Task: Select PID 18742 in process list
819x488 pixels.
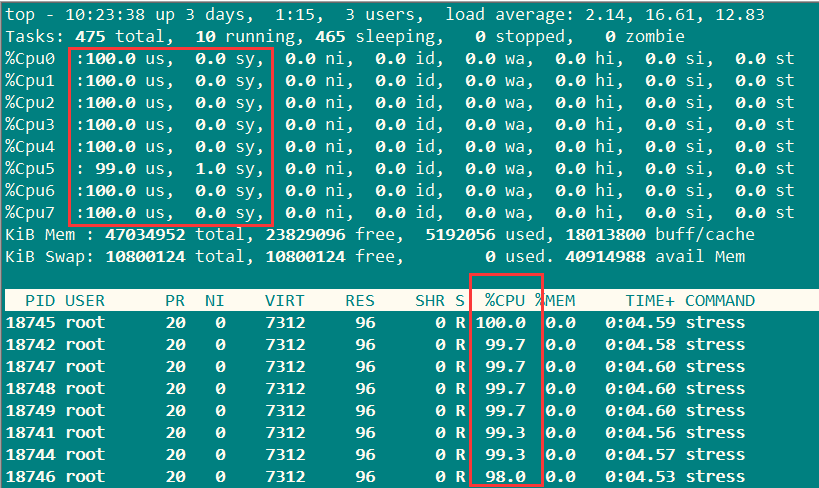Action: coord(29,344)
